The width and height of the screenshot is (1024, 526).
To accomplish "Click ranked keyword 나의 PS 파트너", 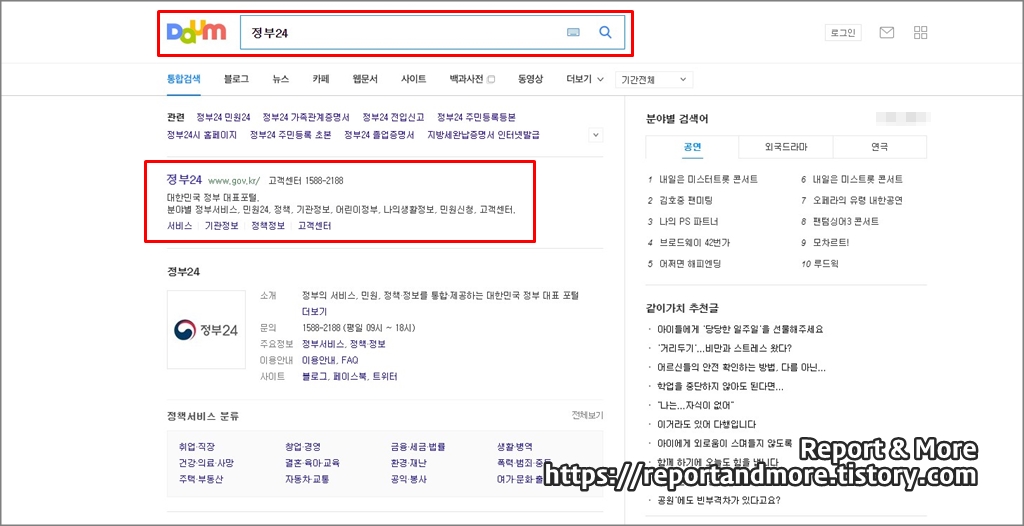I will [689, 222].
